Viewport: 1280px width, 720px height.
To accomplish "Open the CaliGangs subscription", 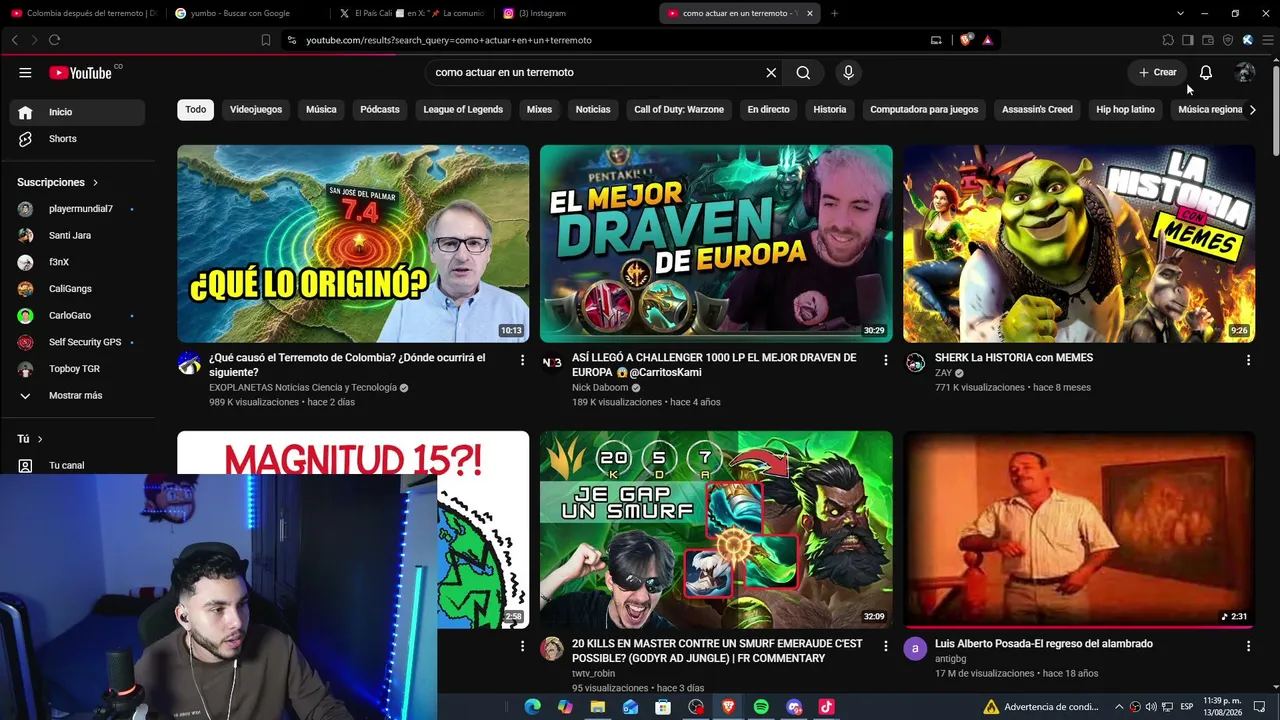I will tap(77, 289).
